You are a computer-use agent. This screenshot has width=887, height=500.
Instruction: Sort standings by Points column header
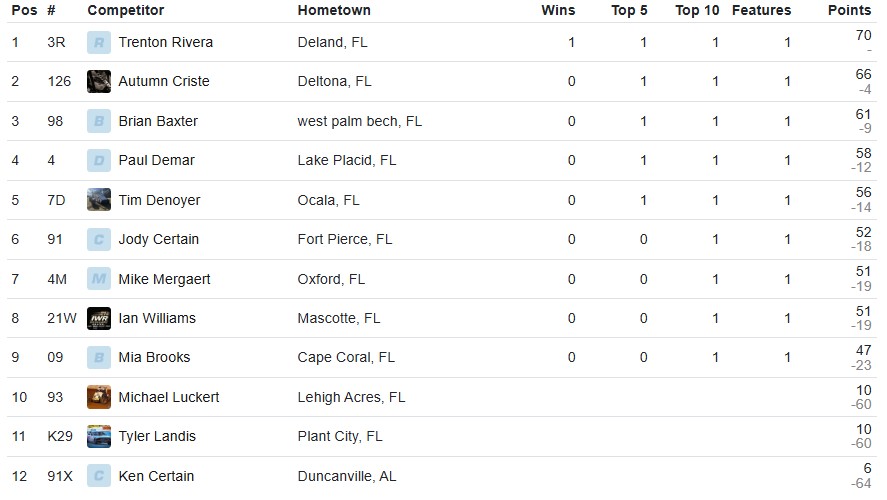point(849,10)
